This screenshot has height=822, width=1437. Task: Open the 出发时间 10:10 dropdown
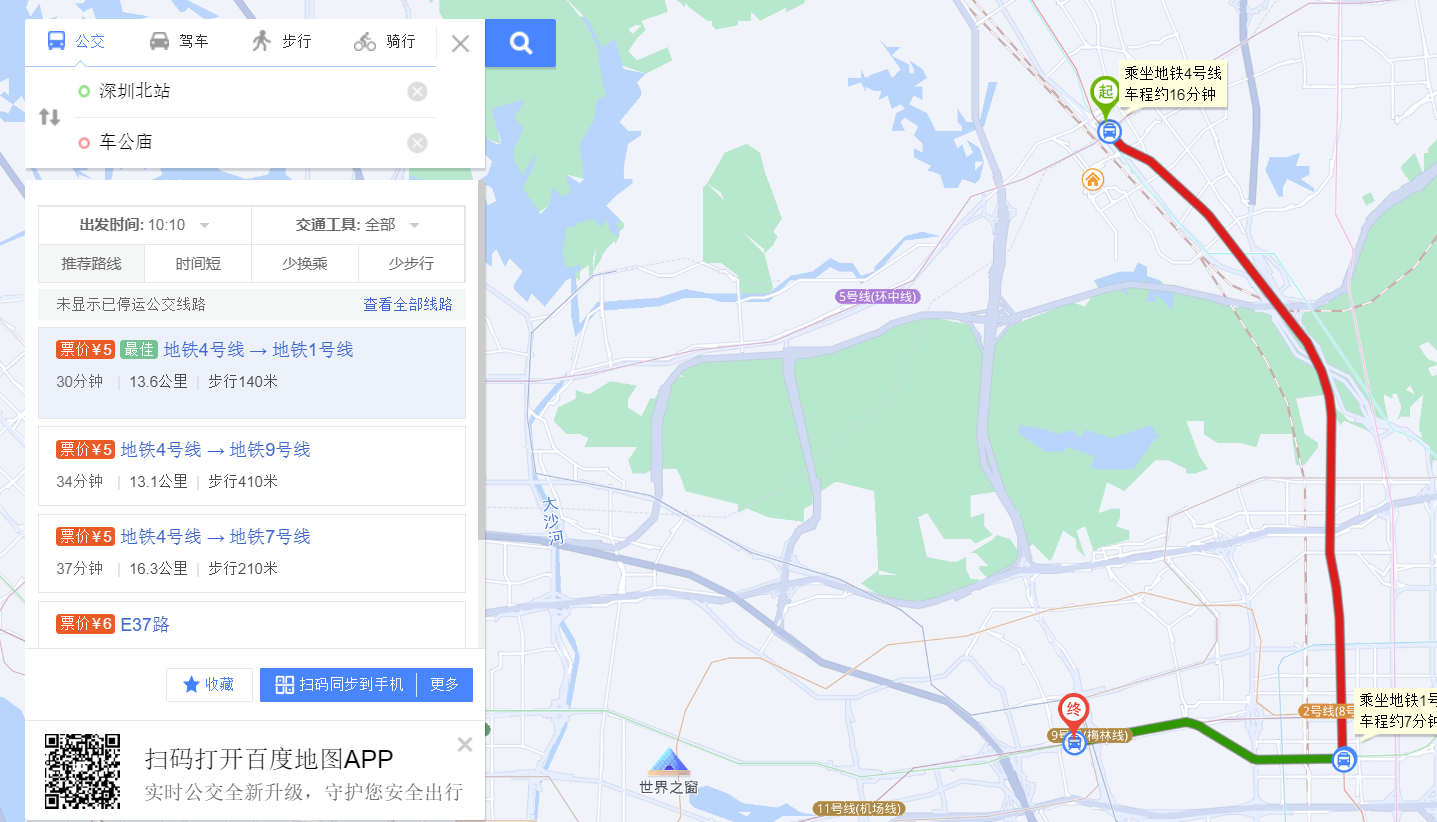[145, 225]
